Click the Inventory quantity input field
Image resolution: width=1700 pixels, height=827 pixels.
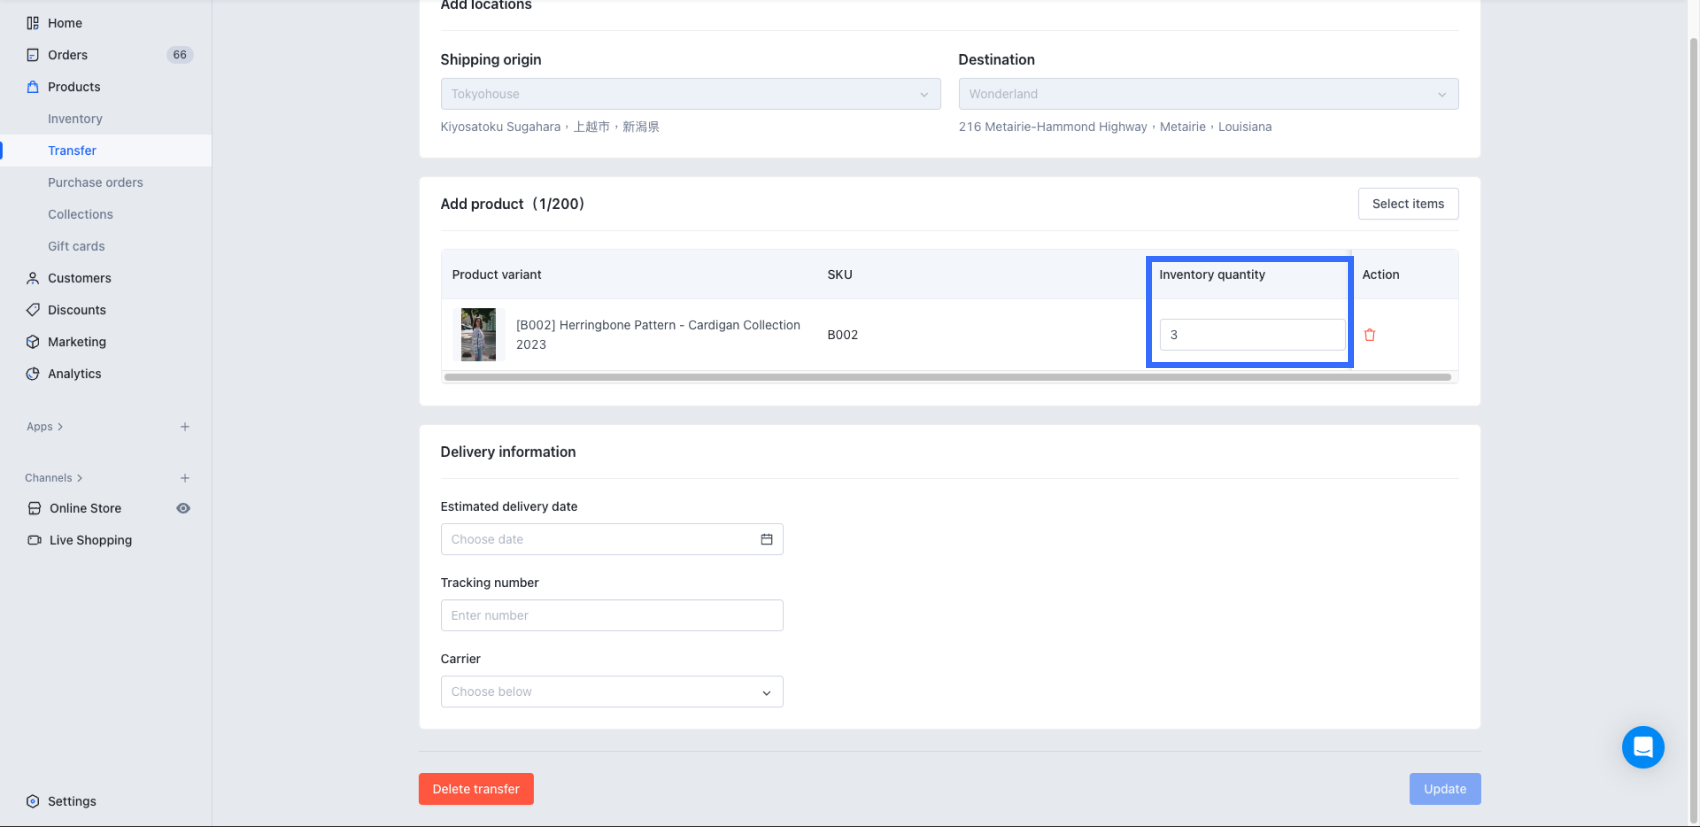1251,335
